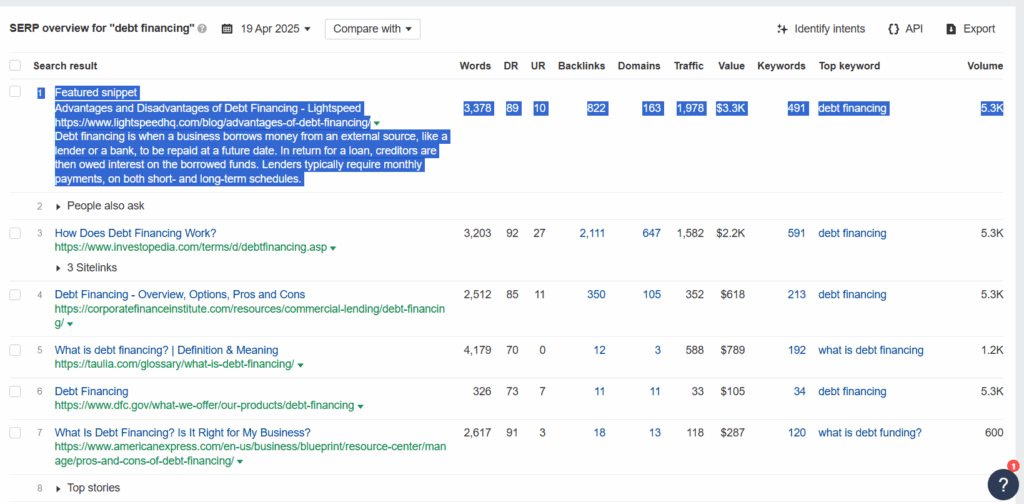Open the Compare with dropdown
This screenshot has height=504, width=1024.
[372, 29]
